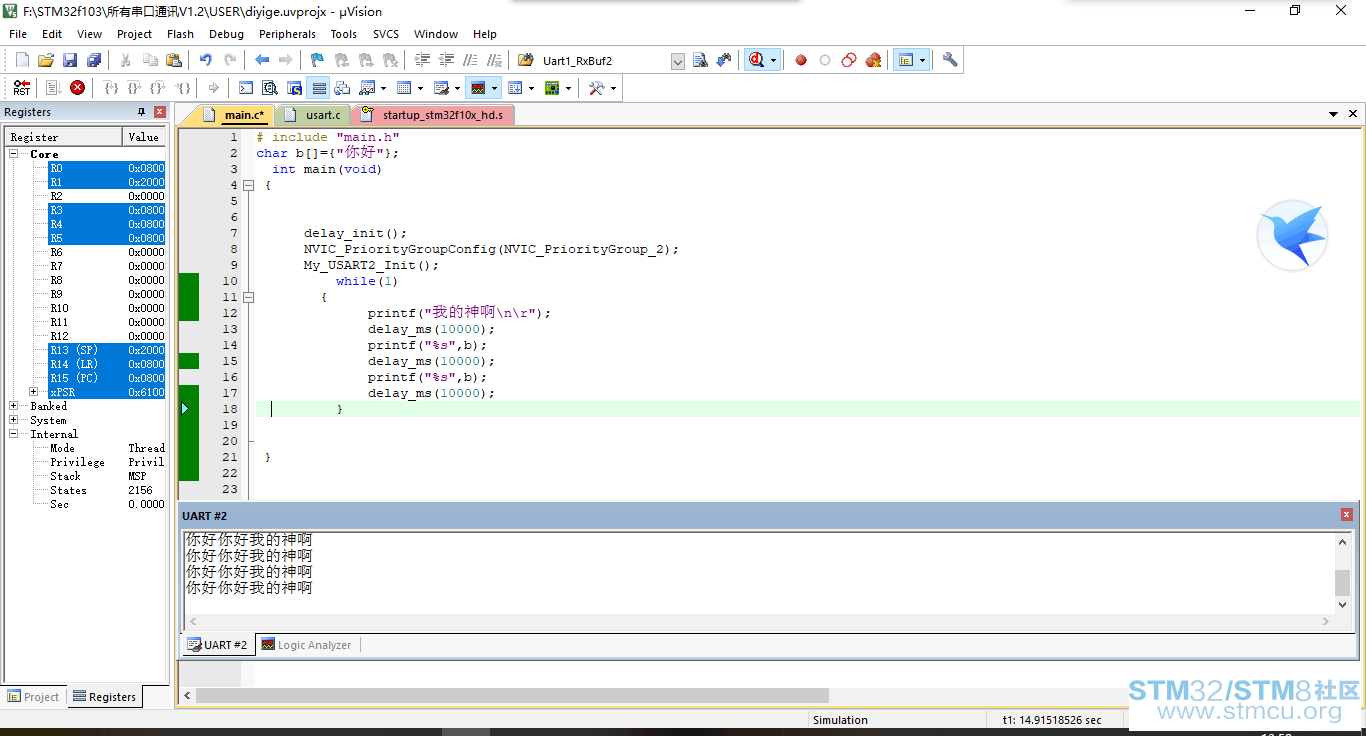Create a new file with the New icon
The height and width of the screenshot is (736, 1366).
click(22, 60)
